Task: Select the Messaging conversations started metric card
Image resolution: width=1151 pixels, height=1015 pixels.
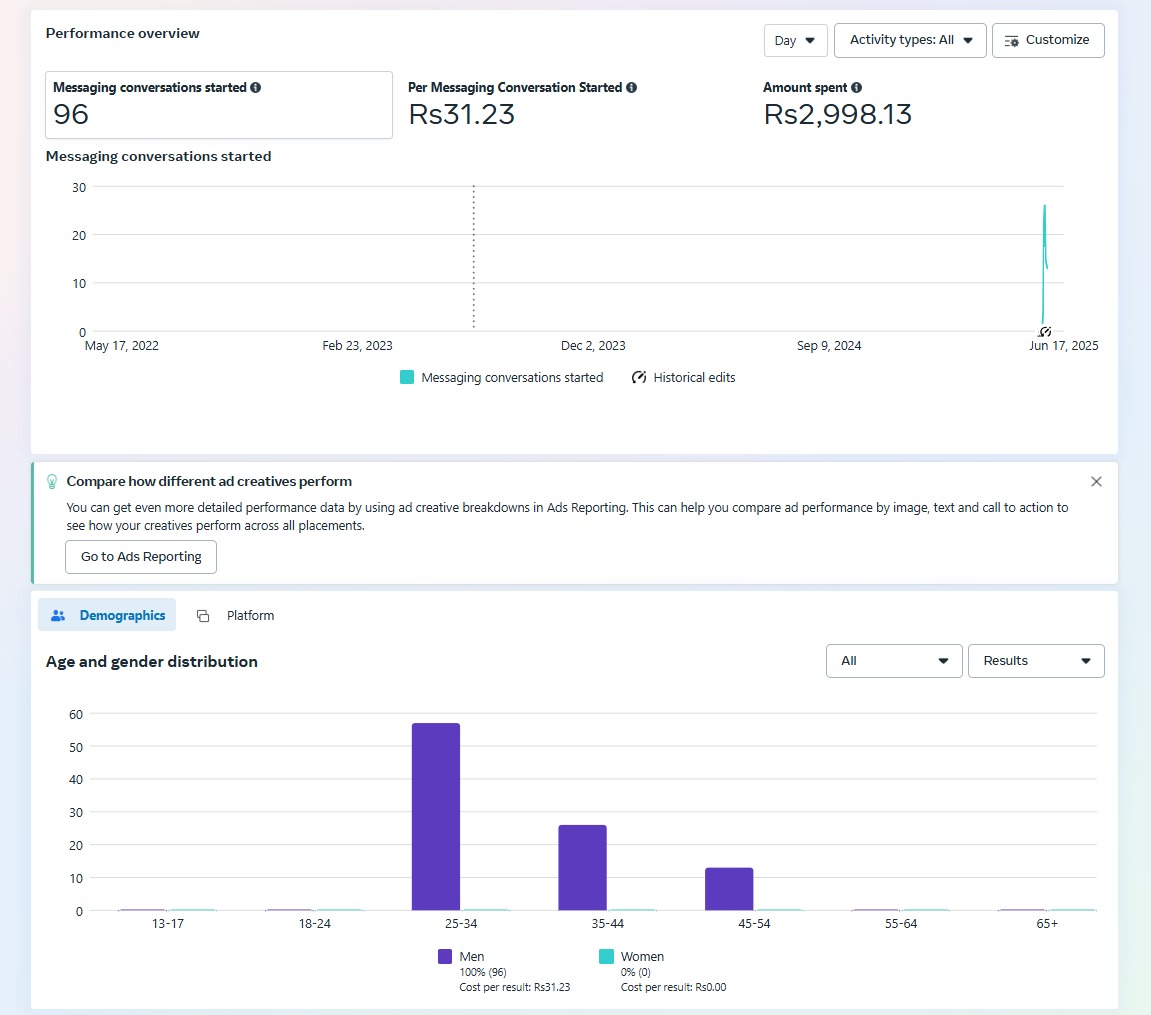Action: pyautogui.click(x=218, y=105)
